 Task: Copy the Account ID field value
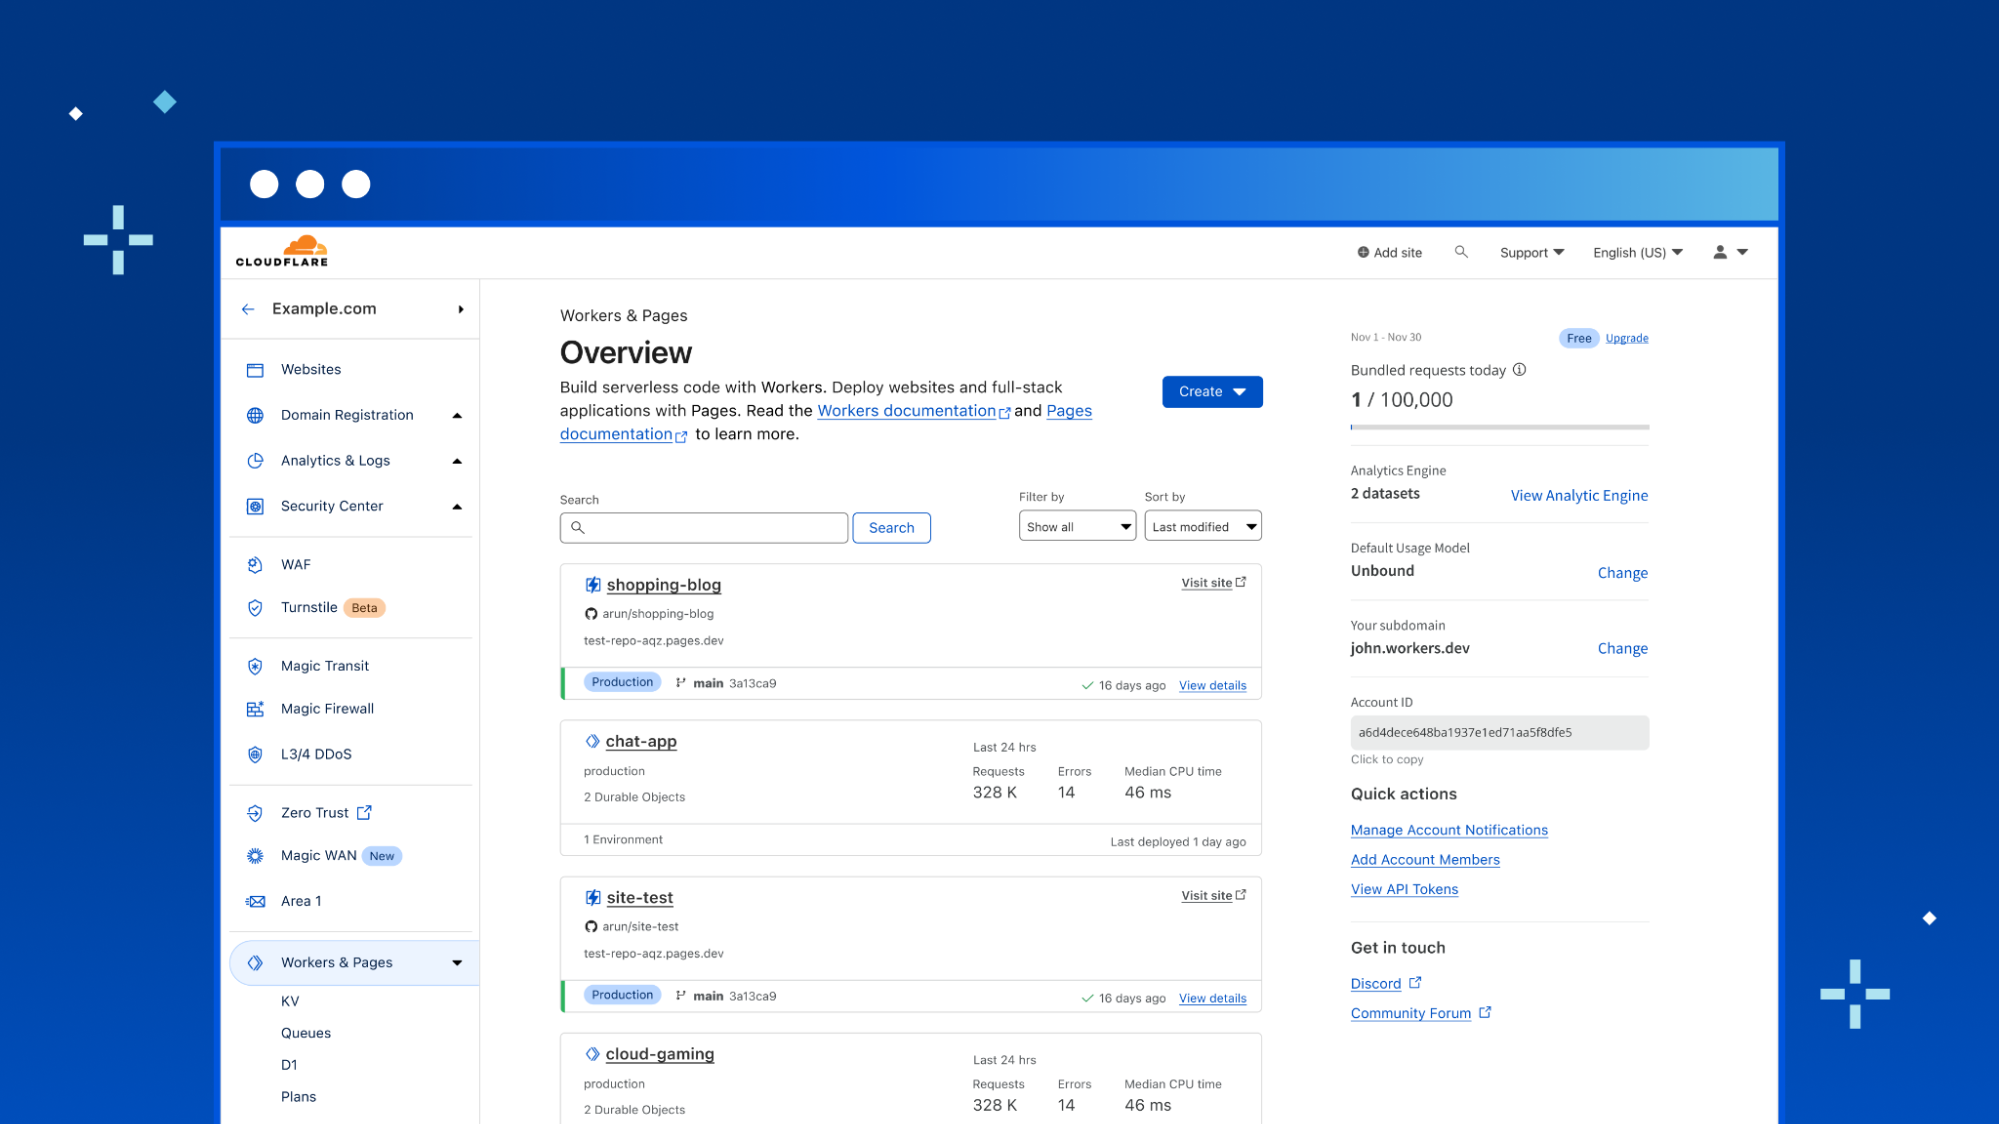[1499, 733]
